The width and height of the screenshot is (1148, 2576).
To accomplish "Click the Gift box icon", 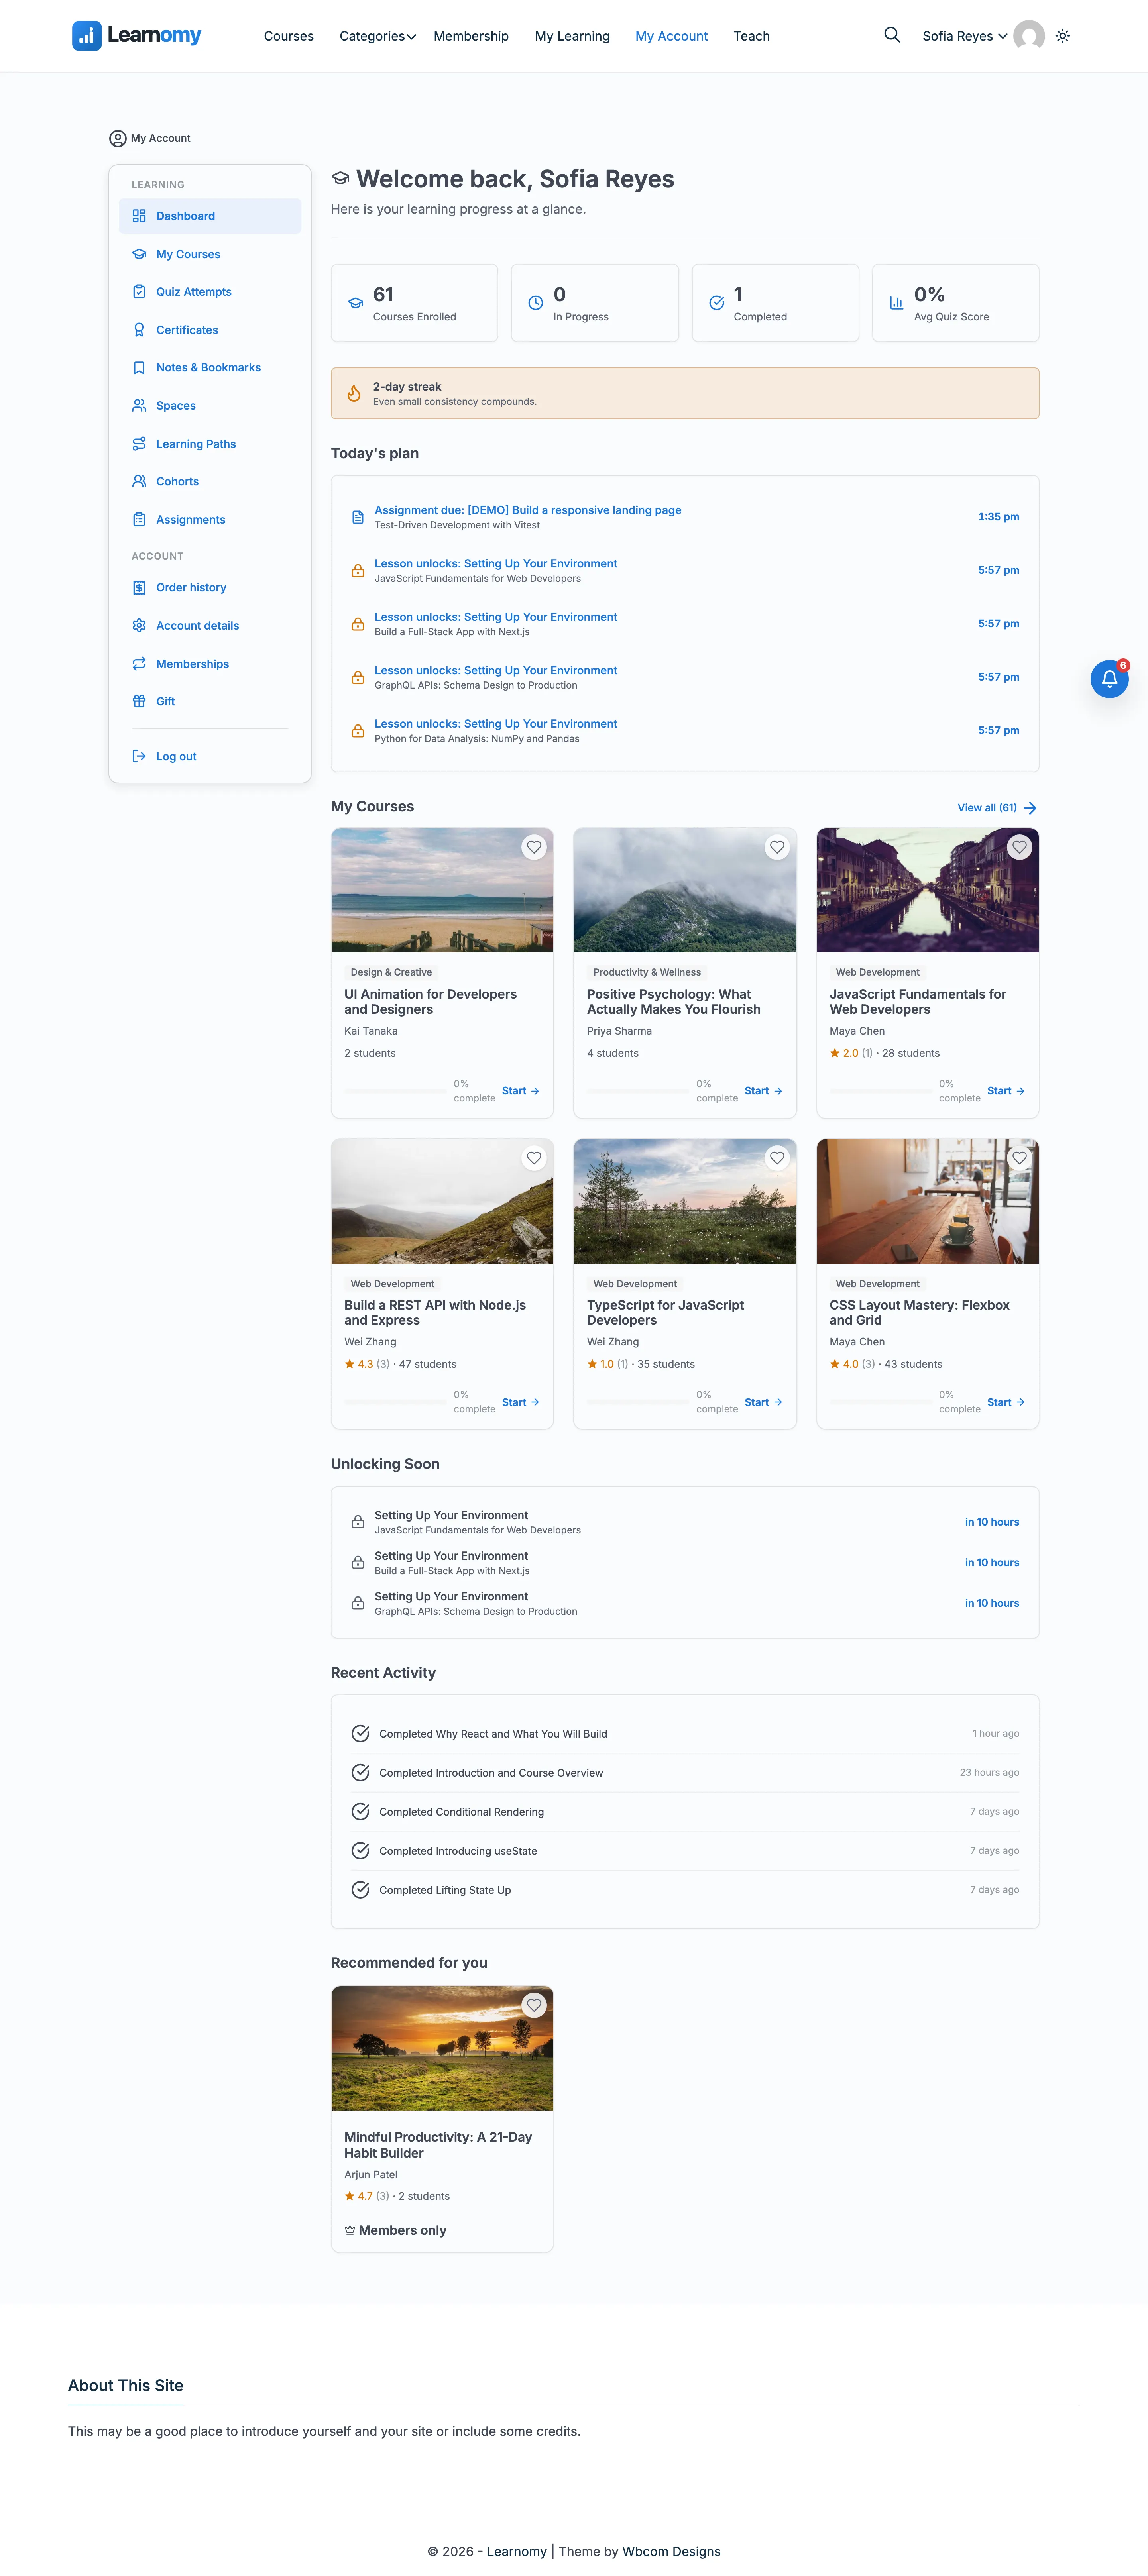I will [139, 701].
